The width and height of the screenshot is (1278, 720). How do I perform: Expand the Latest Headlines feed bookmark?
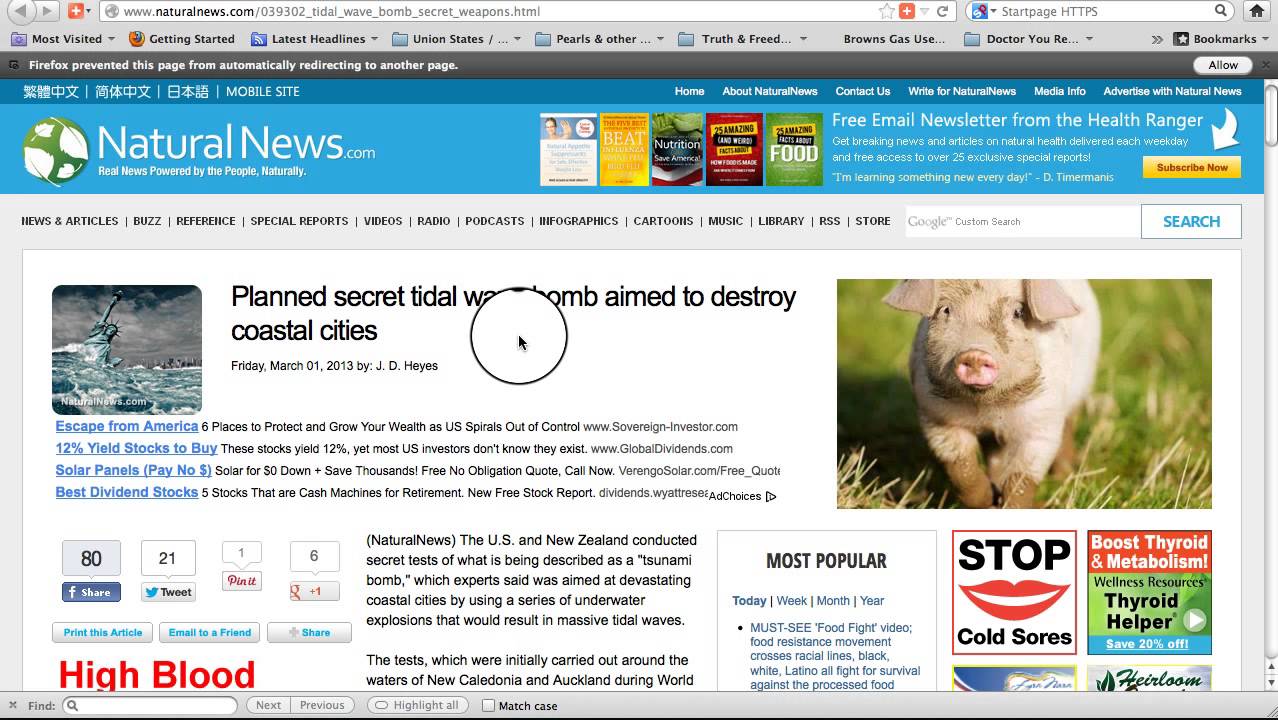tap(315, 39)
